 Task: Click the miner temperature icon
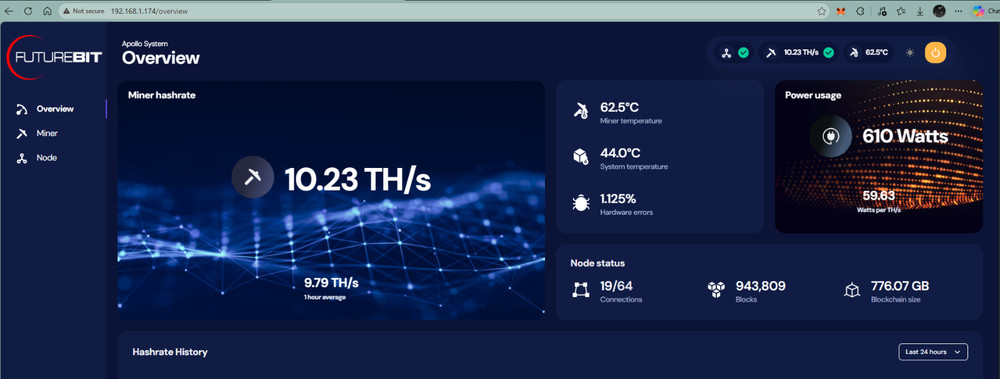pyautogui.click(x=580, y=111)
